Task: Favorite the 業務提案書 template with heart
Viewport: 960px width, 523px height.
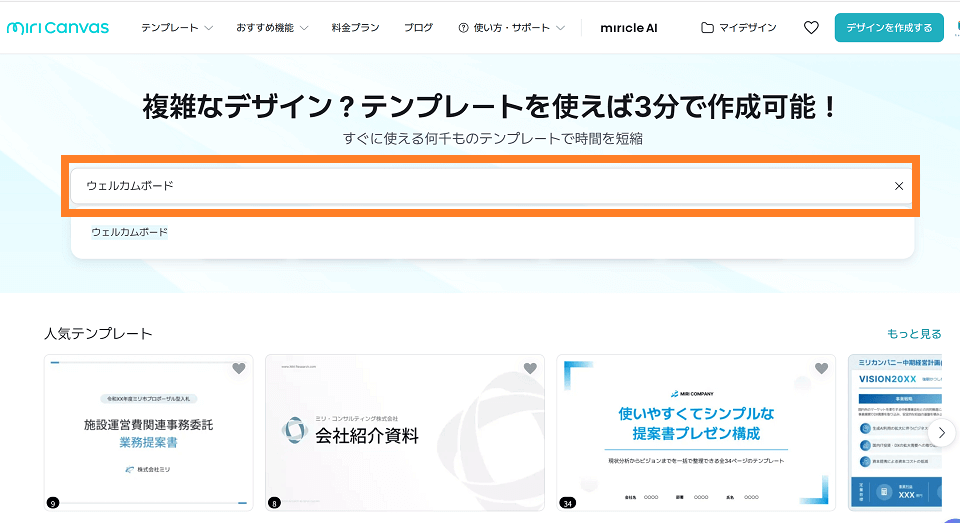Action: (238, 369)
